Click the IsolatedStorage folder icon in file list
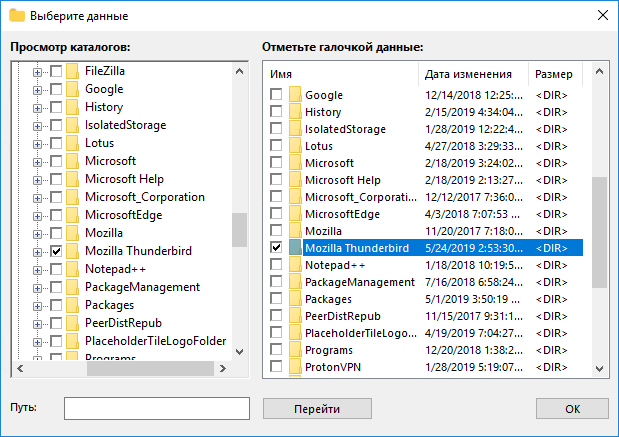 click(295, 129)
